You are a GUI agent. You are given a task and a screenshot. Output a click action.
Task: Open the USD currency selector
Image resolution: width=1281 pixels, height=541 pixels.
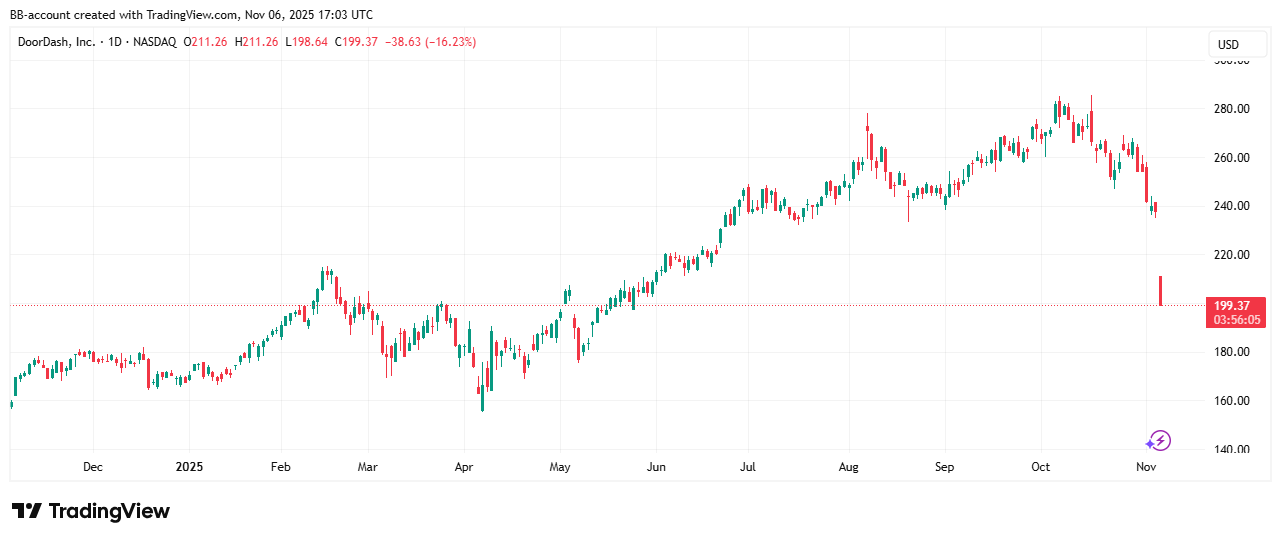tap(1227, 44)
